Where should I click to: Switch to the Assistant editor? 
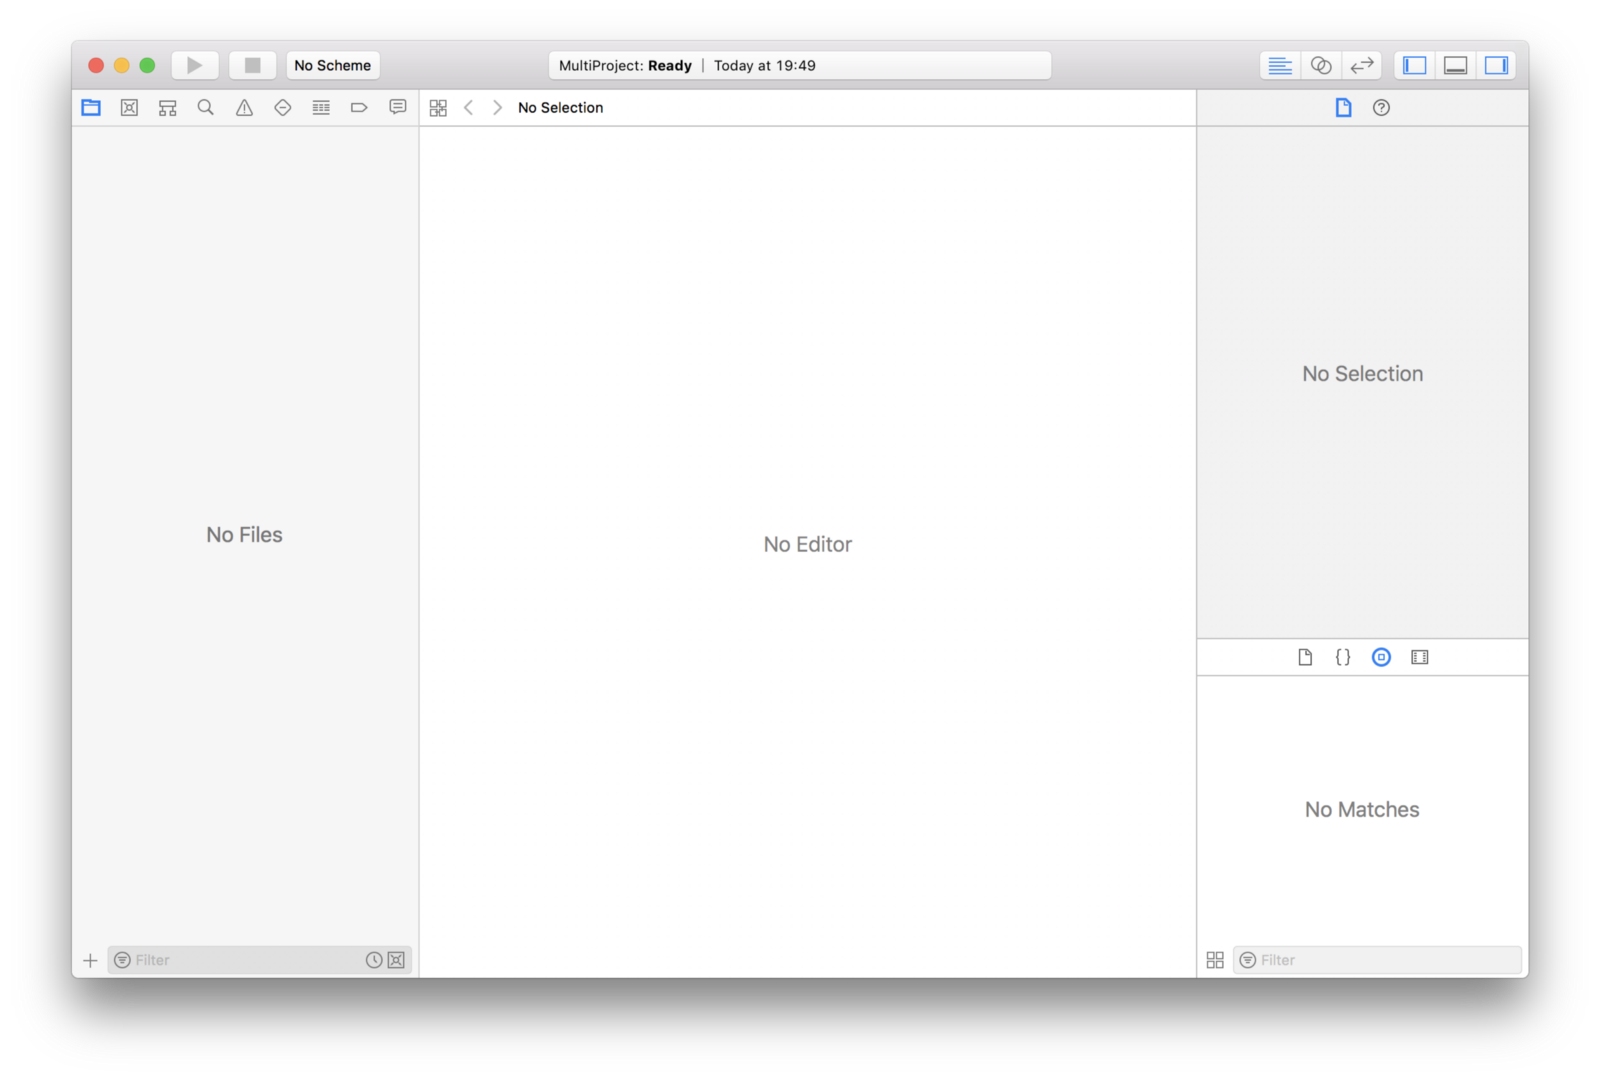click(1321, 65)
